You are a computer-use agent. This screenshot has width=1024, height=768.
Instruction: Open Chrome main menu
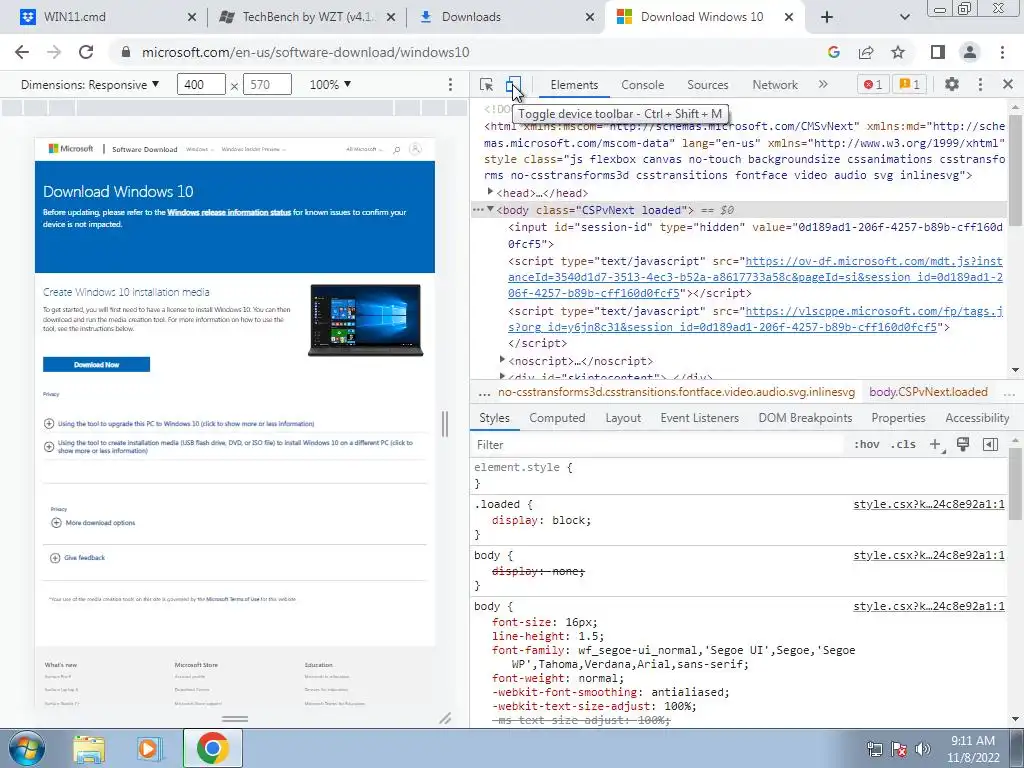(x=1002, y=52)
